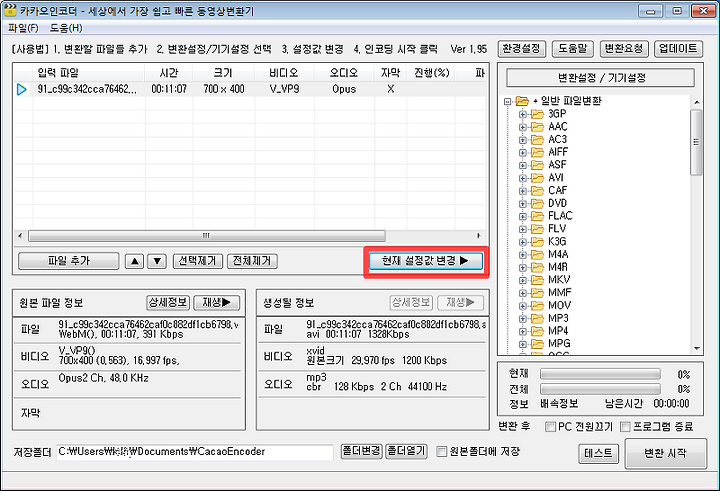Viewport: 720px width, 491px height.
Task: Expand the ASF folder node
Action: click(523, 165)
